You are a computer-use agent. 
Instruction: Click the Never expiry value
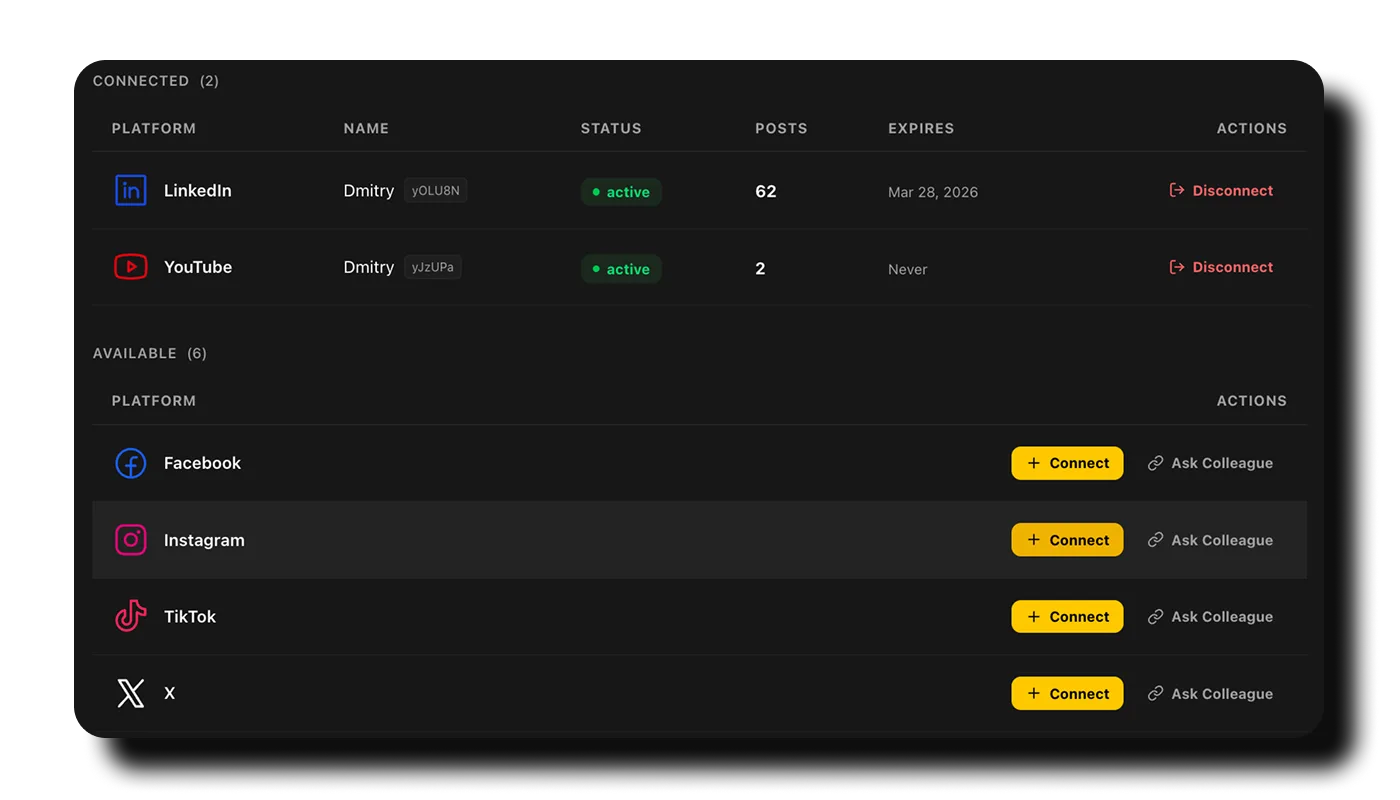click(x=908, y=269)
